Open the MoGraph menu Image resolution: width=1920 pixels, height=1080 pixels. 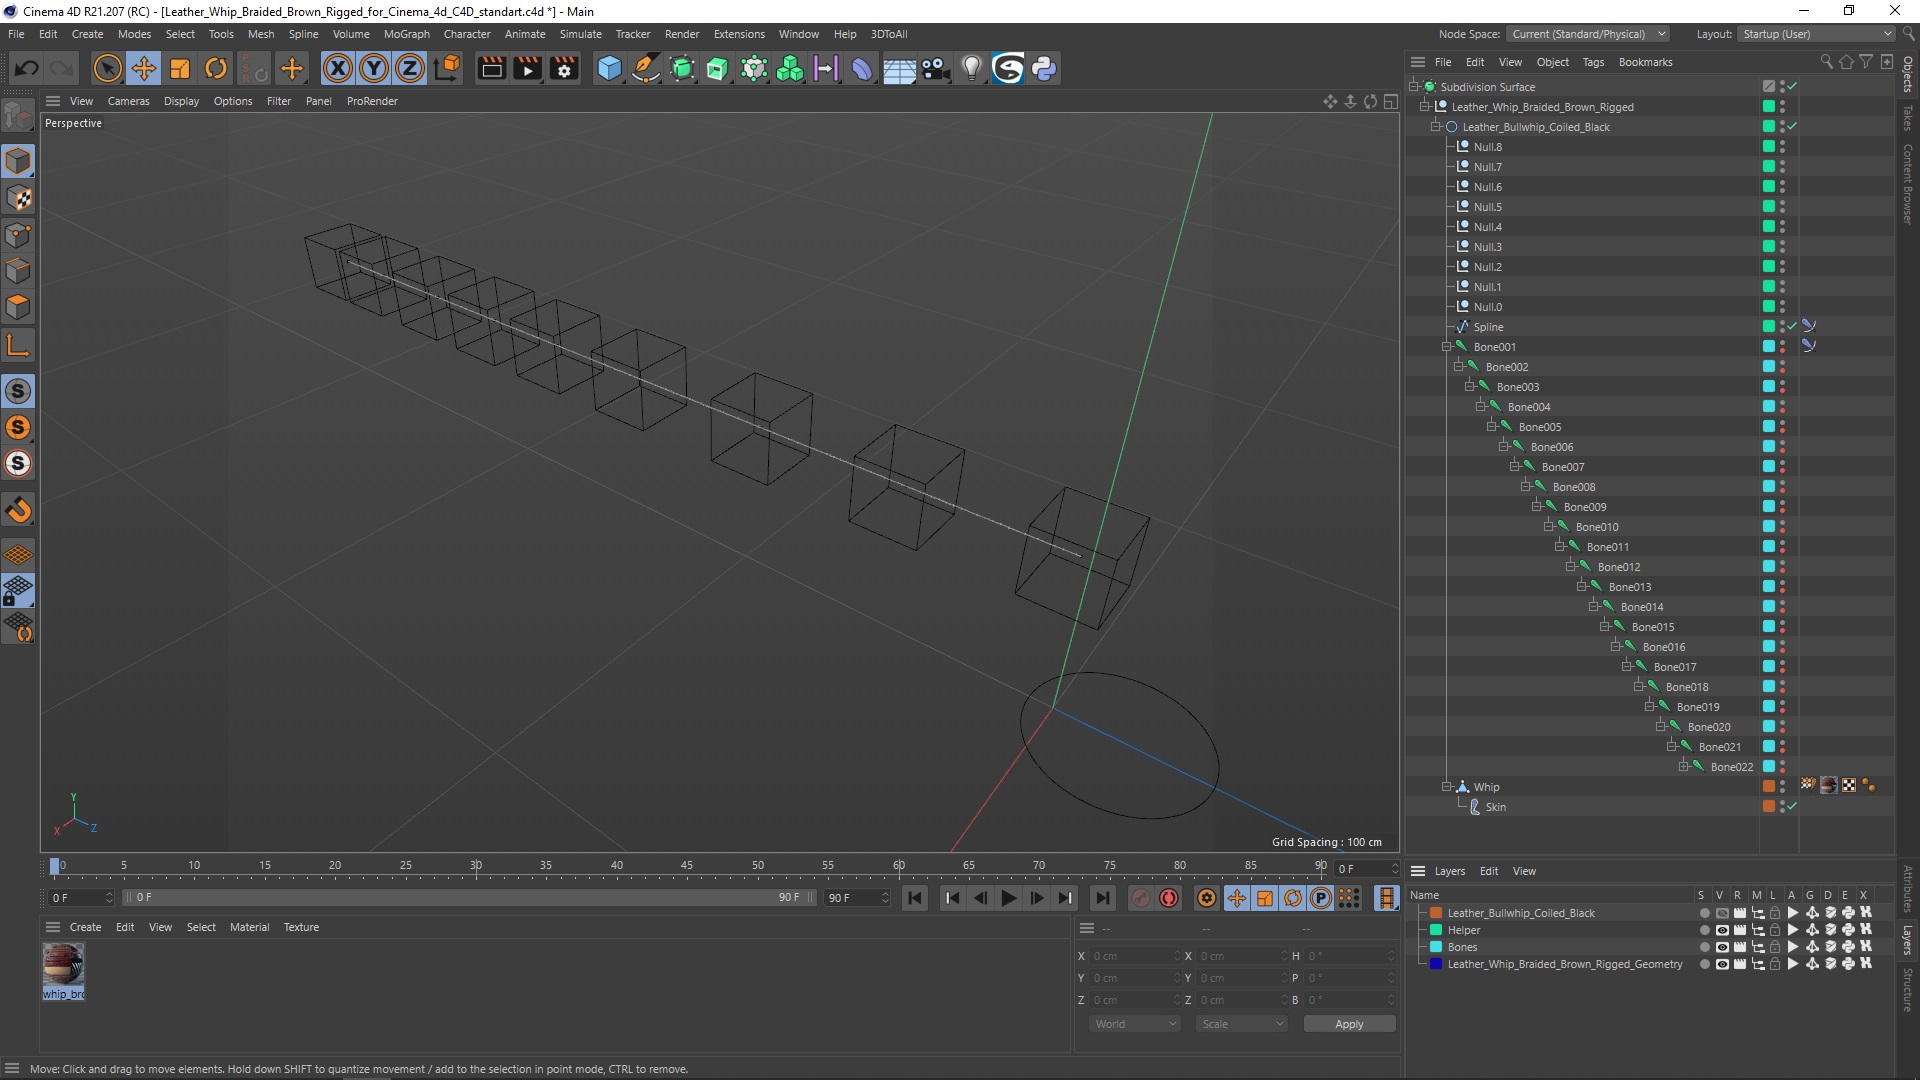[x=406, y=34]
